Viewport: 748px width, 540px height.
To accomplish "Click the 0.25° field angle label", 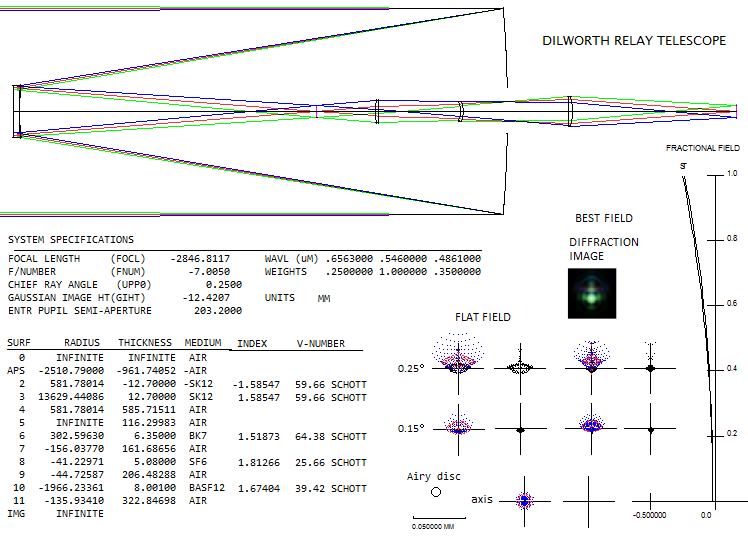I will (x=411, y=369).
